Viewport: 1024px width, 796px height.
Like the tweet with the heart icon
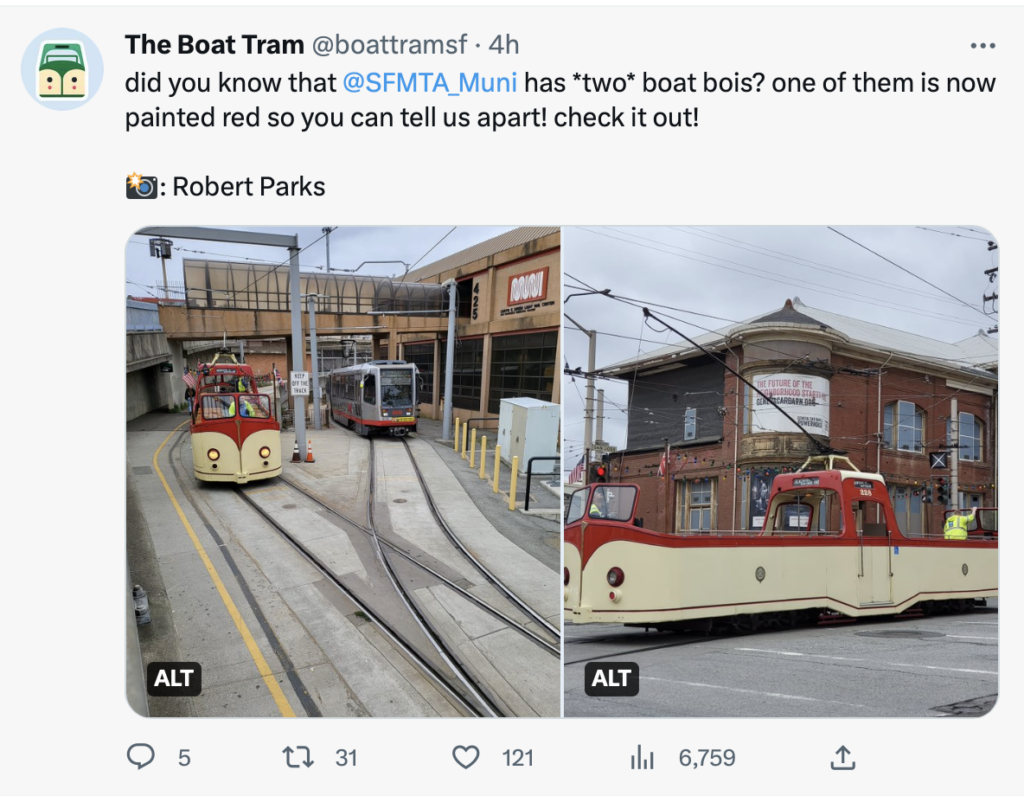coord(466,757)
